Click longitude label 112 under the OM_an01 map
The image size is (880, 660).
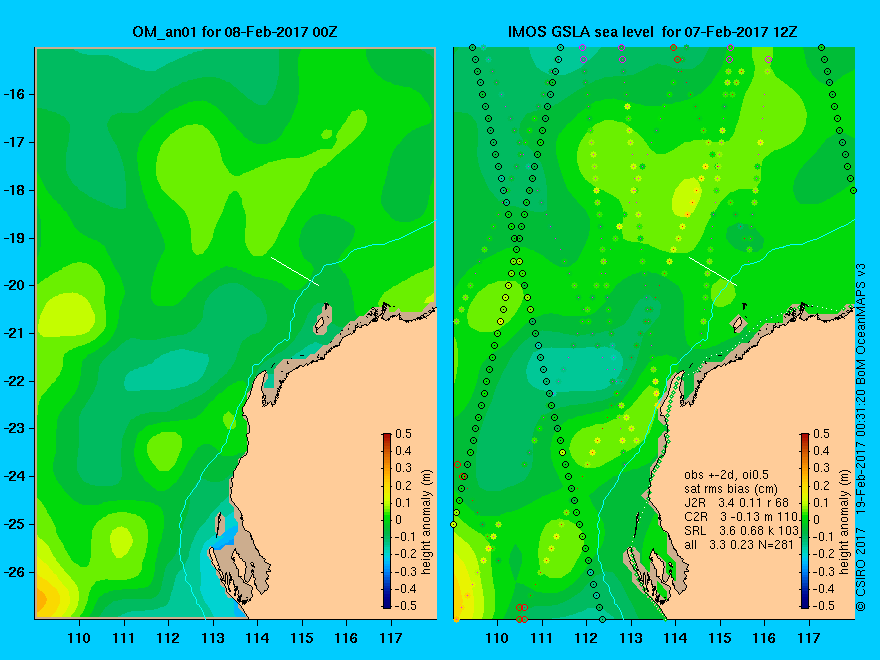coord(168,638)
